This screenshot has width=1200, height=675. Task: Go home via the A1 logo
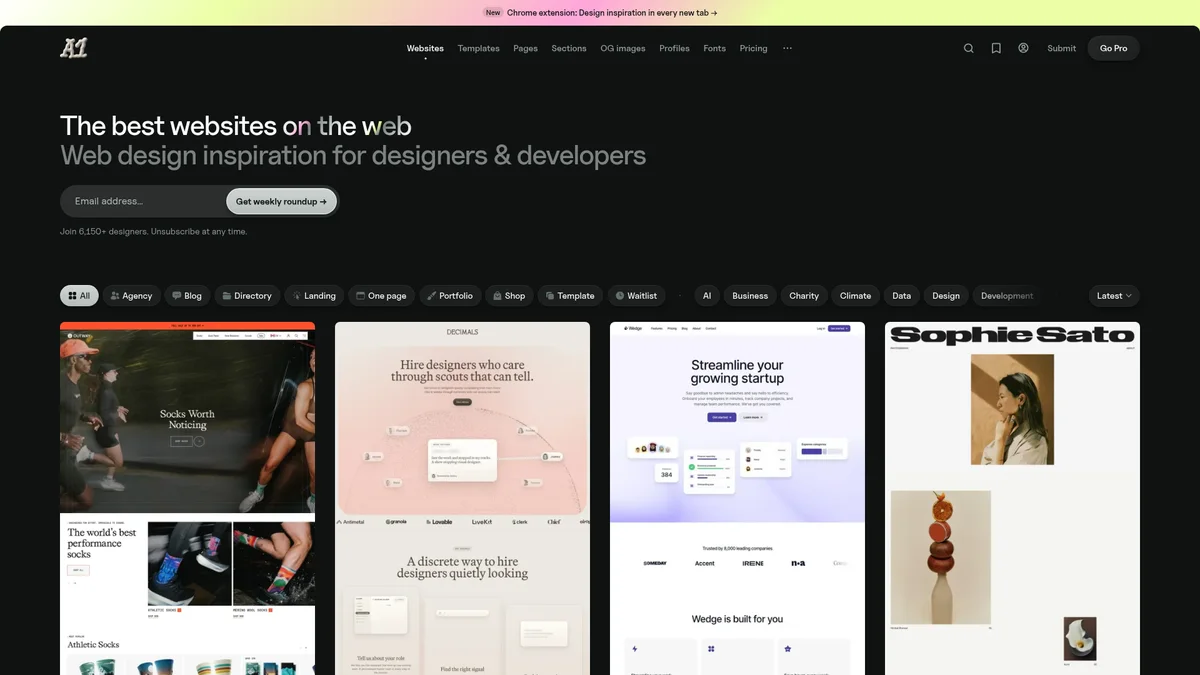[x=74, y=47]
